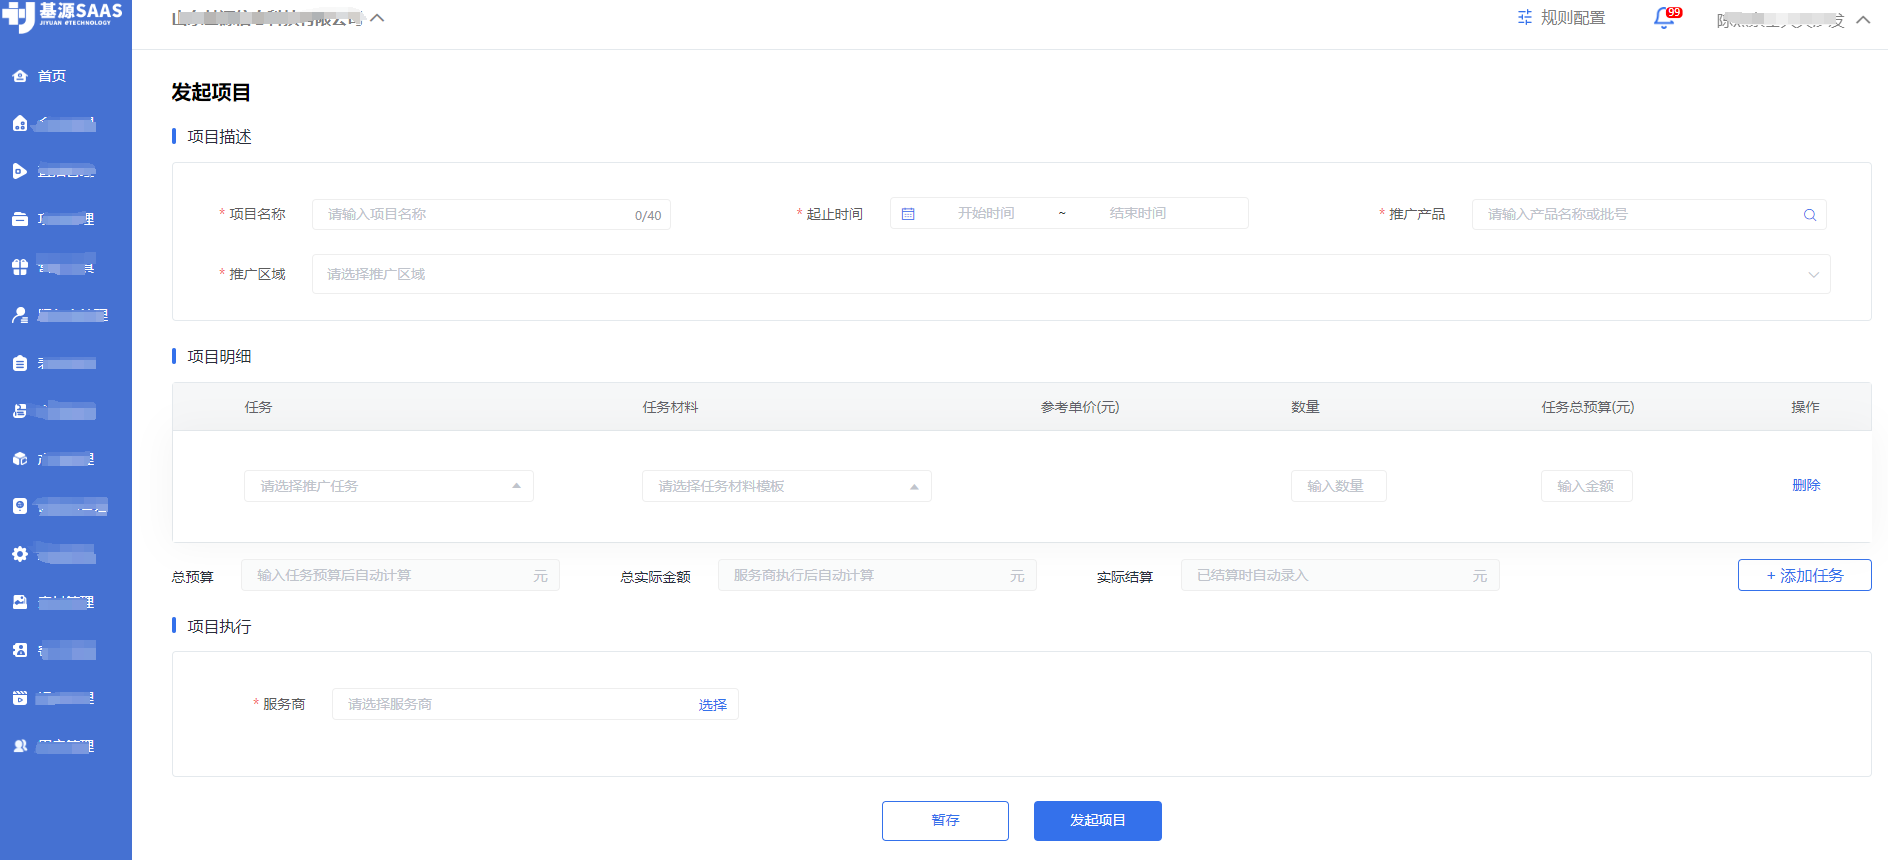Click the 项目明细 section heading

pyautogui.click(x=219, y=356)
